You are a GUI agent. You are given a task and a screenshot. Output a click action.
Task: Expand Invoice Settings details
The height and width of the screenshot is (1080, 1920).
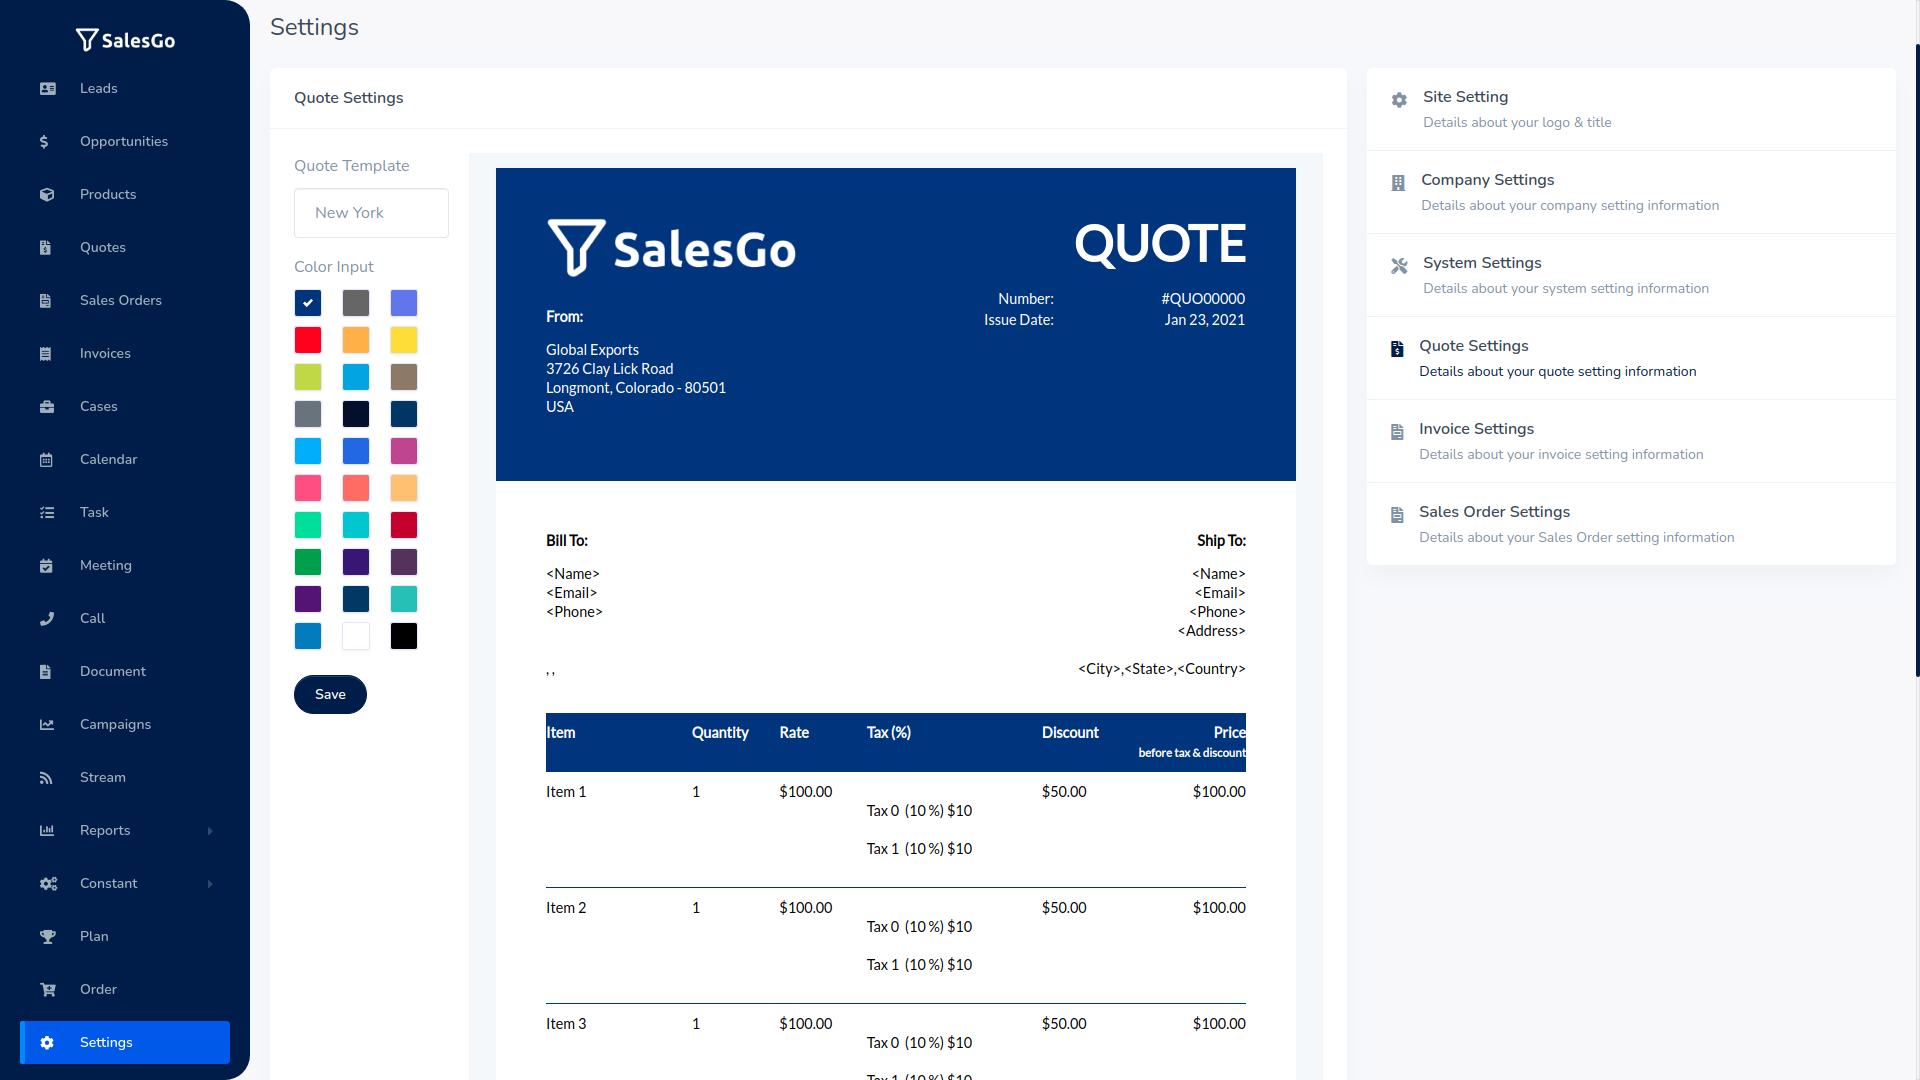(x=1477, y=429)
